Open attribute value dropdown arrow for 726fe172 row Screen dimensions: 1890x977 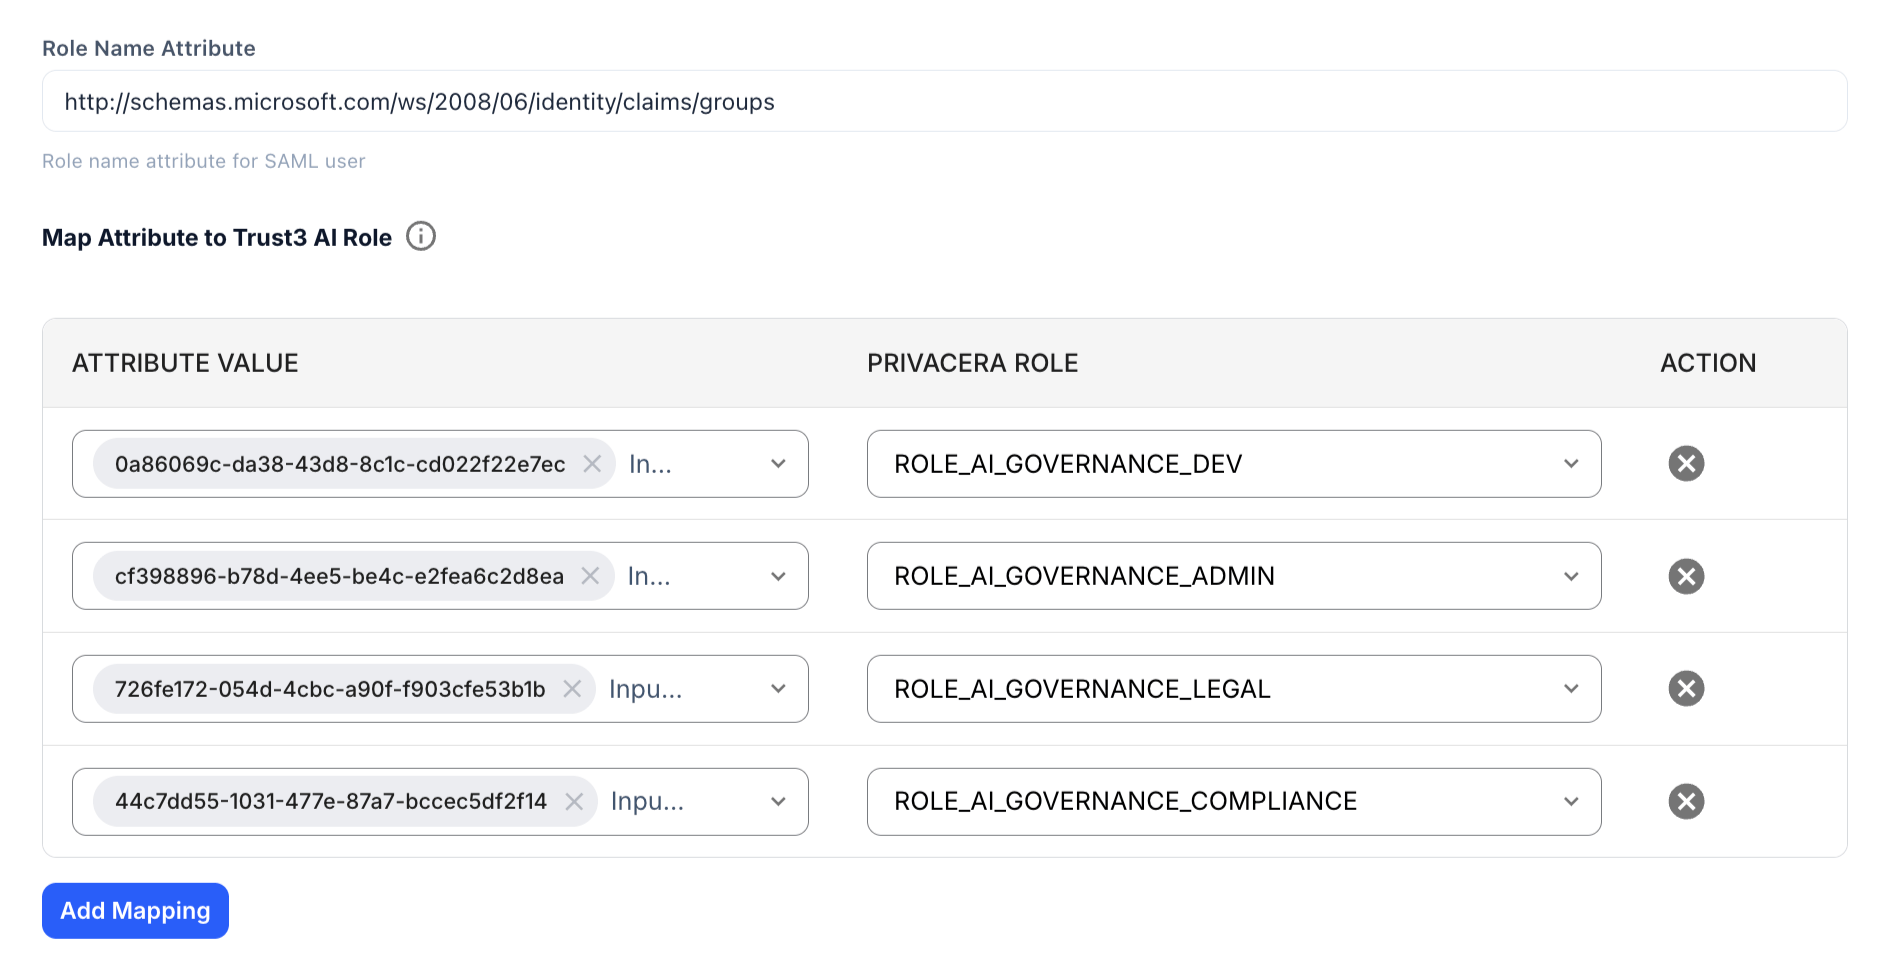tap(778, 689)
